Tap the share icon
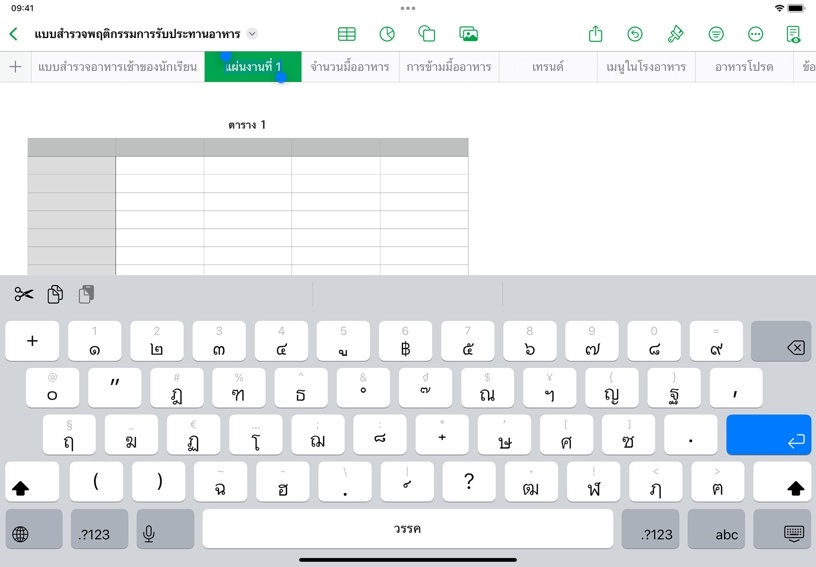Viewport: 816px width, 567px height. (595, 34)
